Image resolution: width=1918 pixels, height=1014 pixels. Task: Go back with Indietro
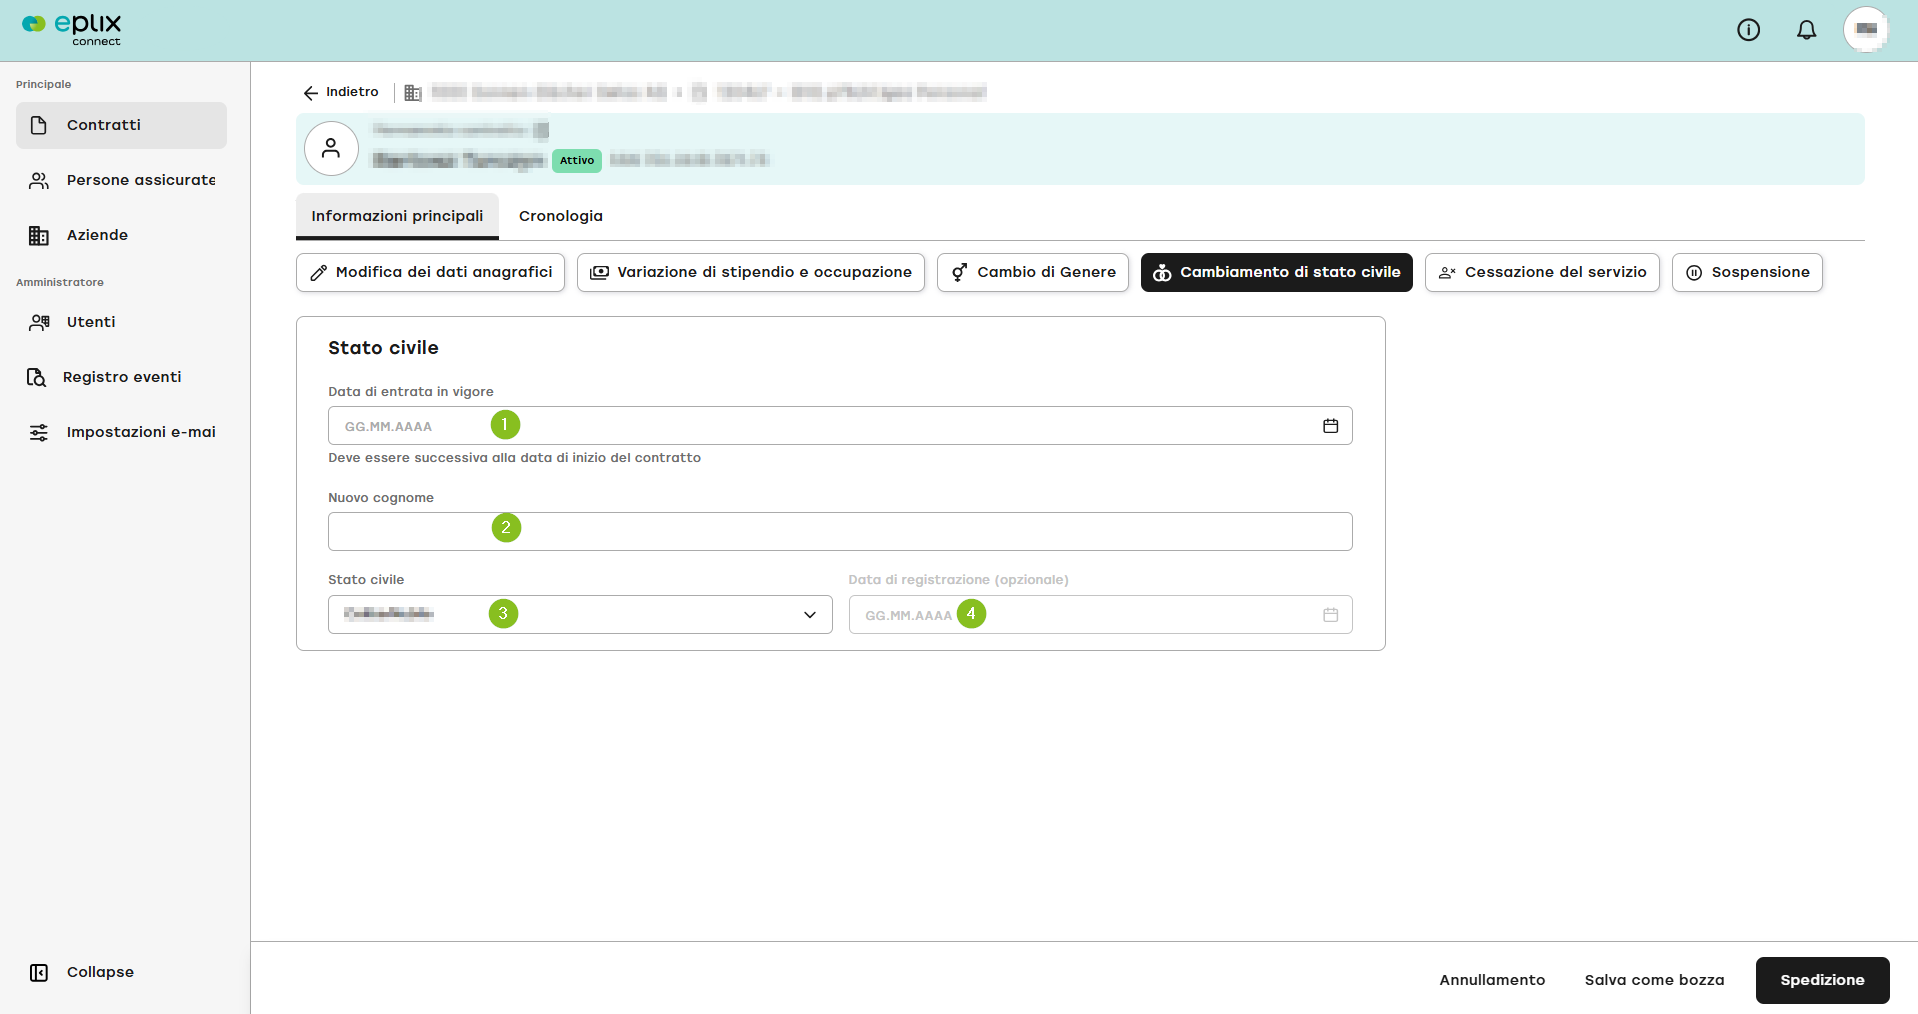[340, 92]
